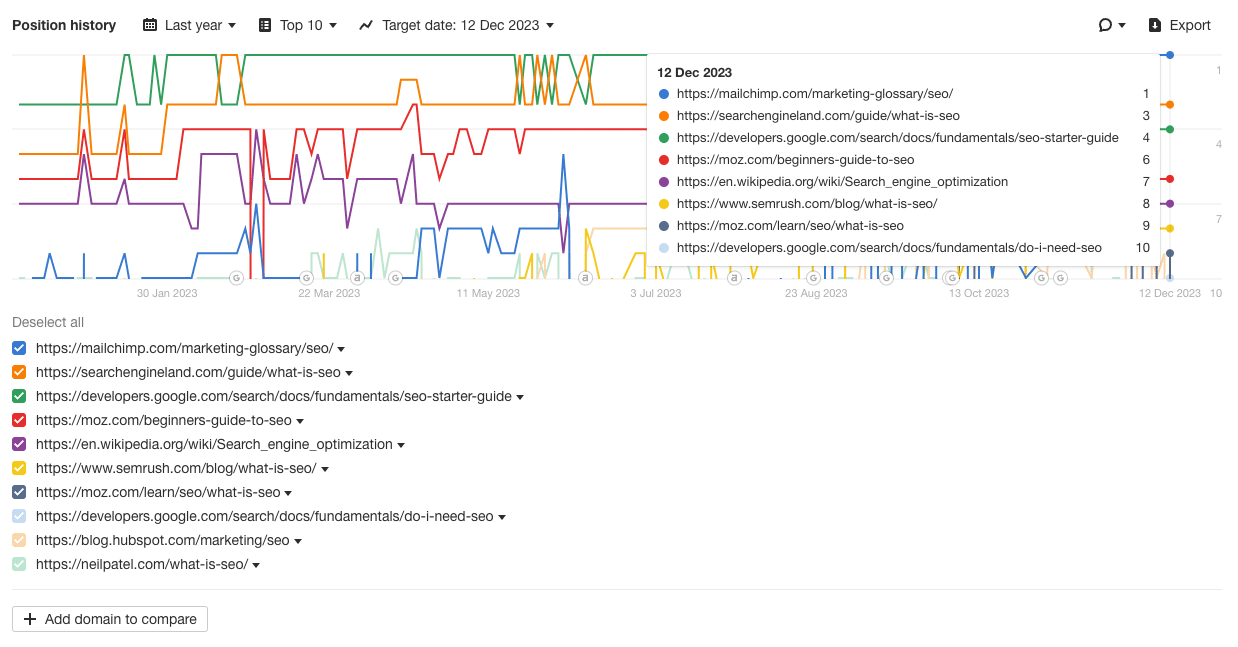1238x647 pixels.
Task: Click the Export button
Action: (x=1179, y=25)
